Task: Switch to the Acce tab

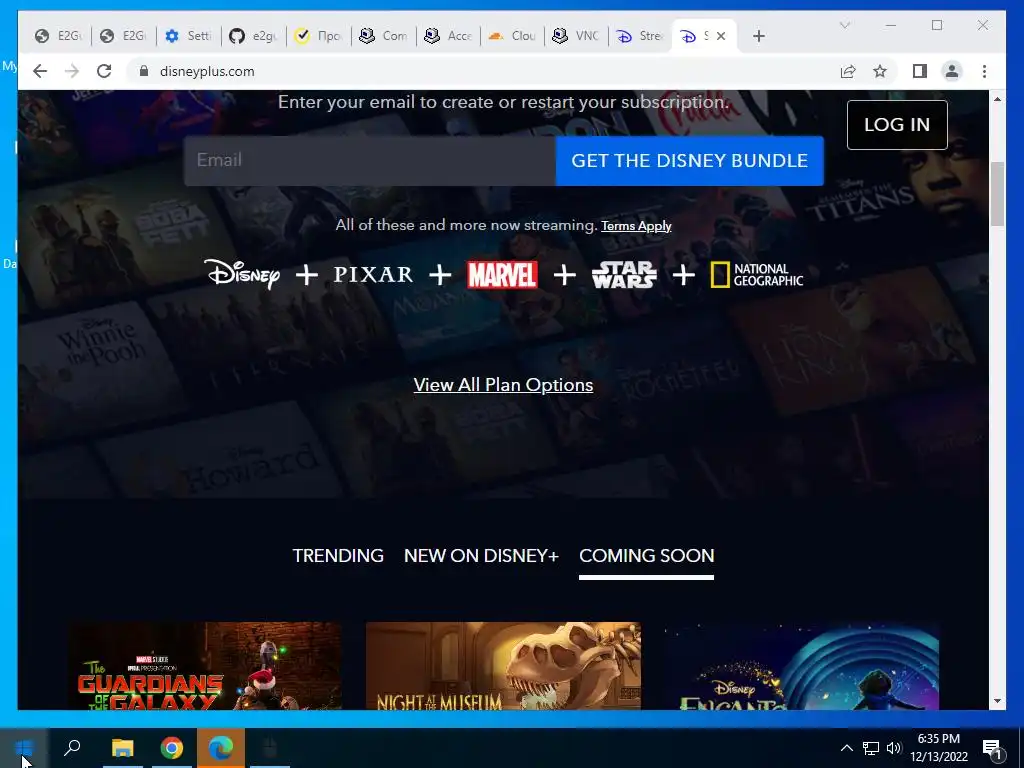Action: tap(448, 36)
